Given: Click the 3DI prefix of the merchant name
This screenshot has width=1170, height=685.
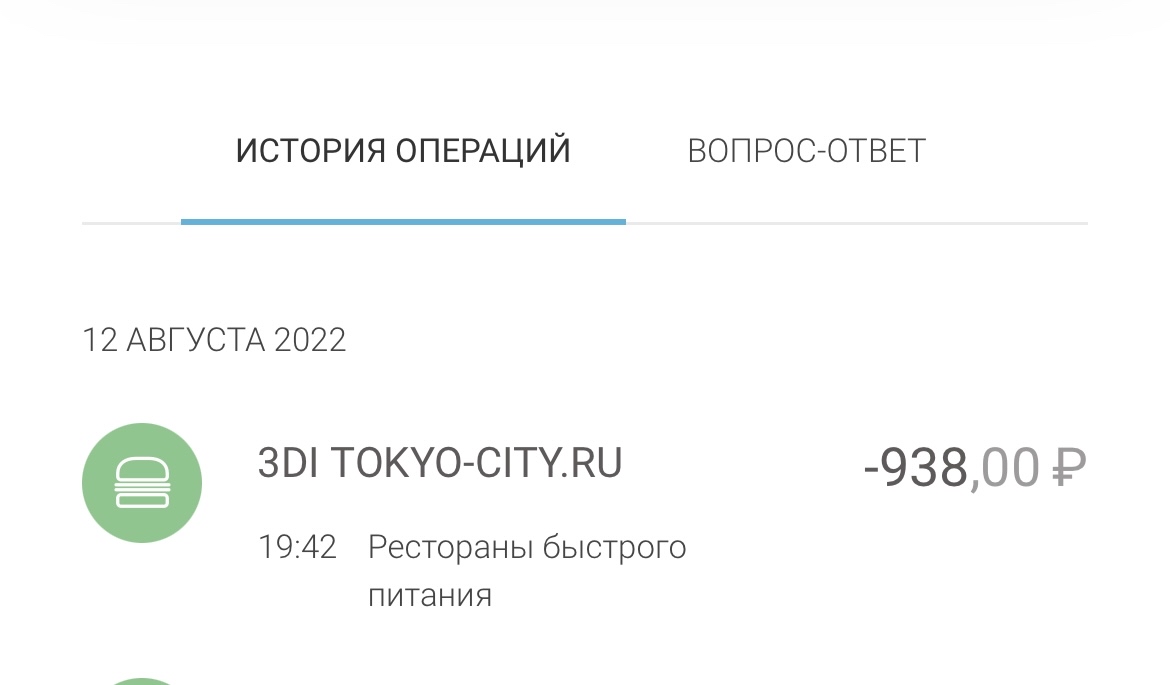Looking at the screenshot, I should 288,463.
